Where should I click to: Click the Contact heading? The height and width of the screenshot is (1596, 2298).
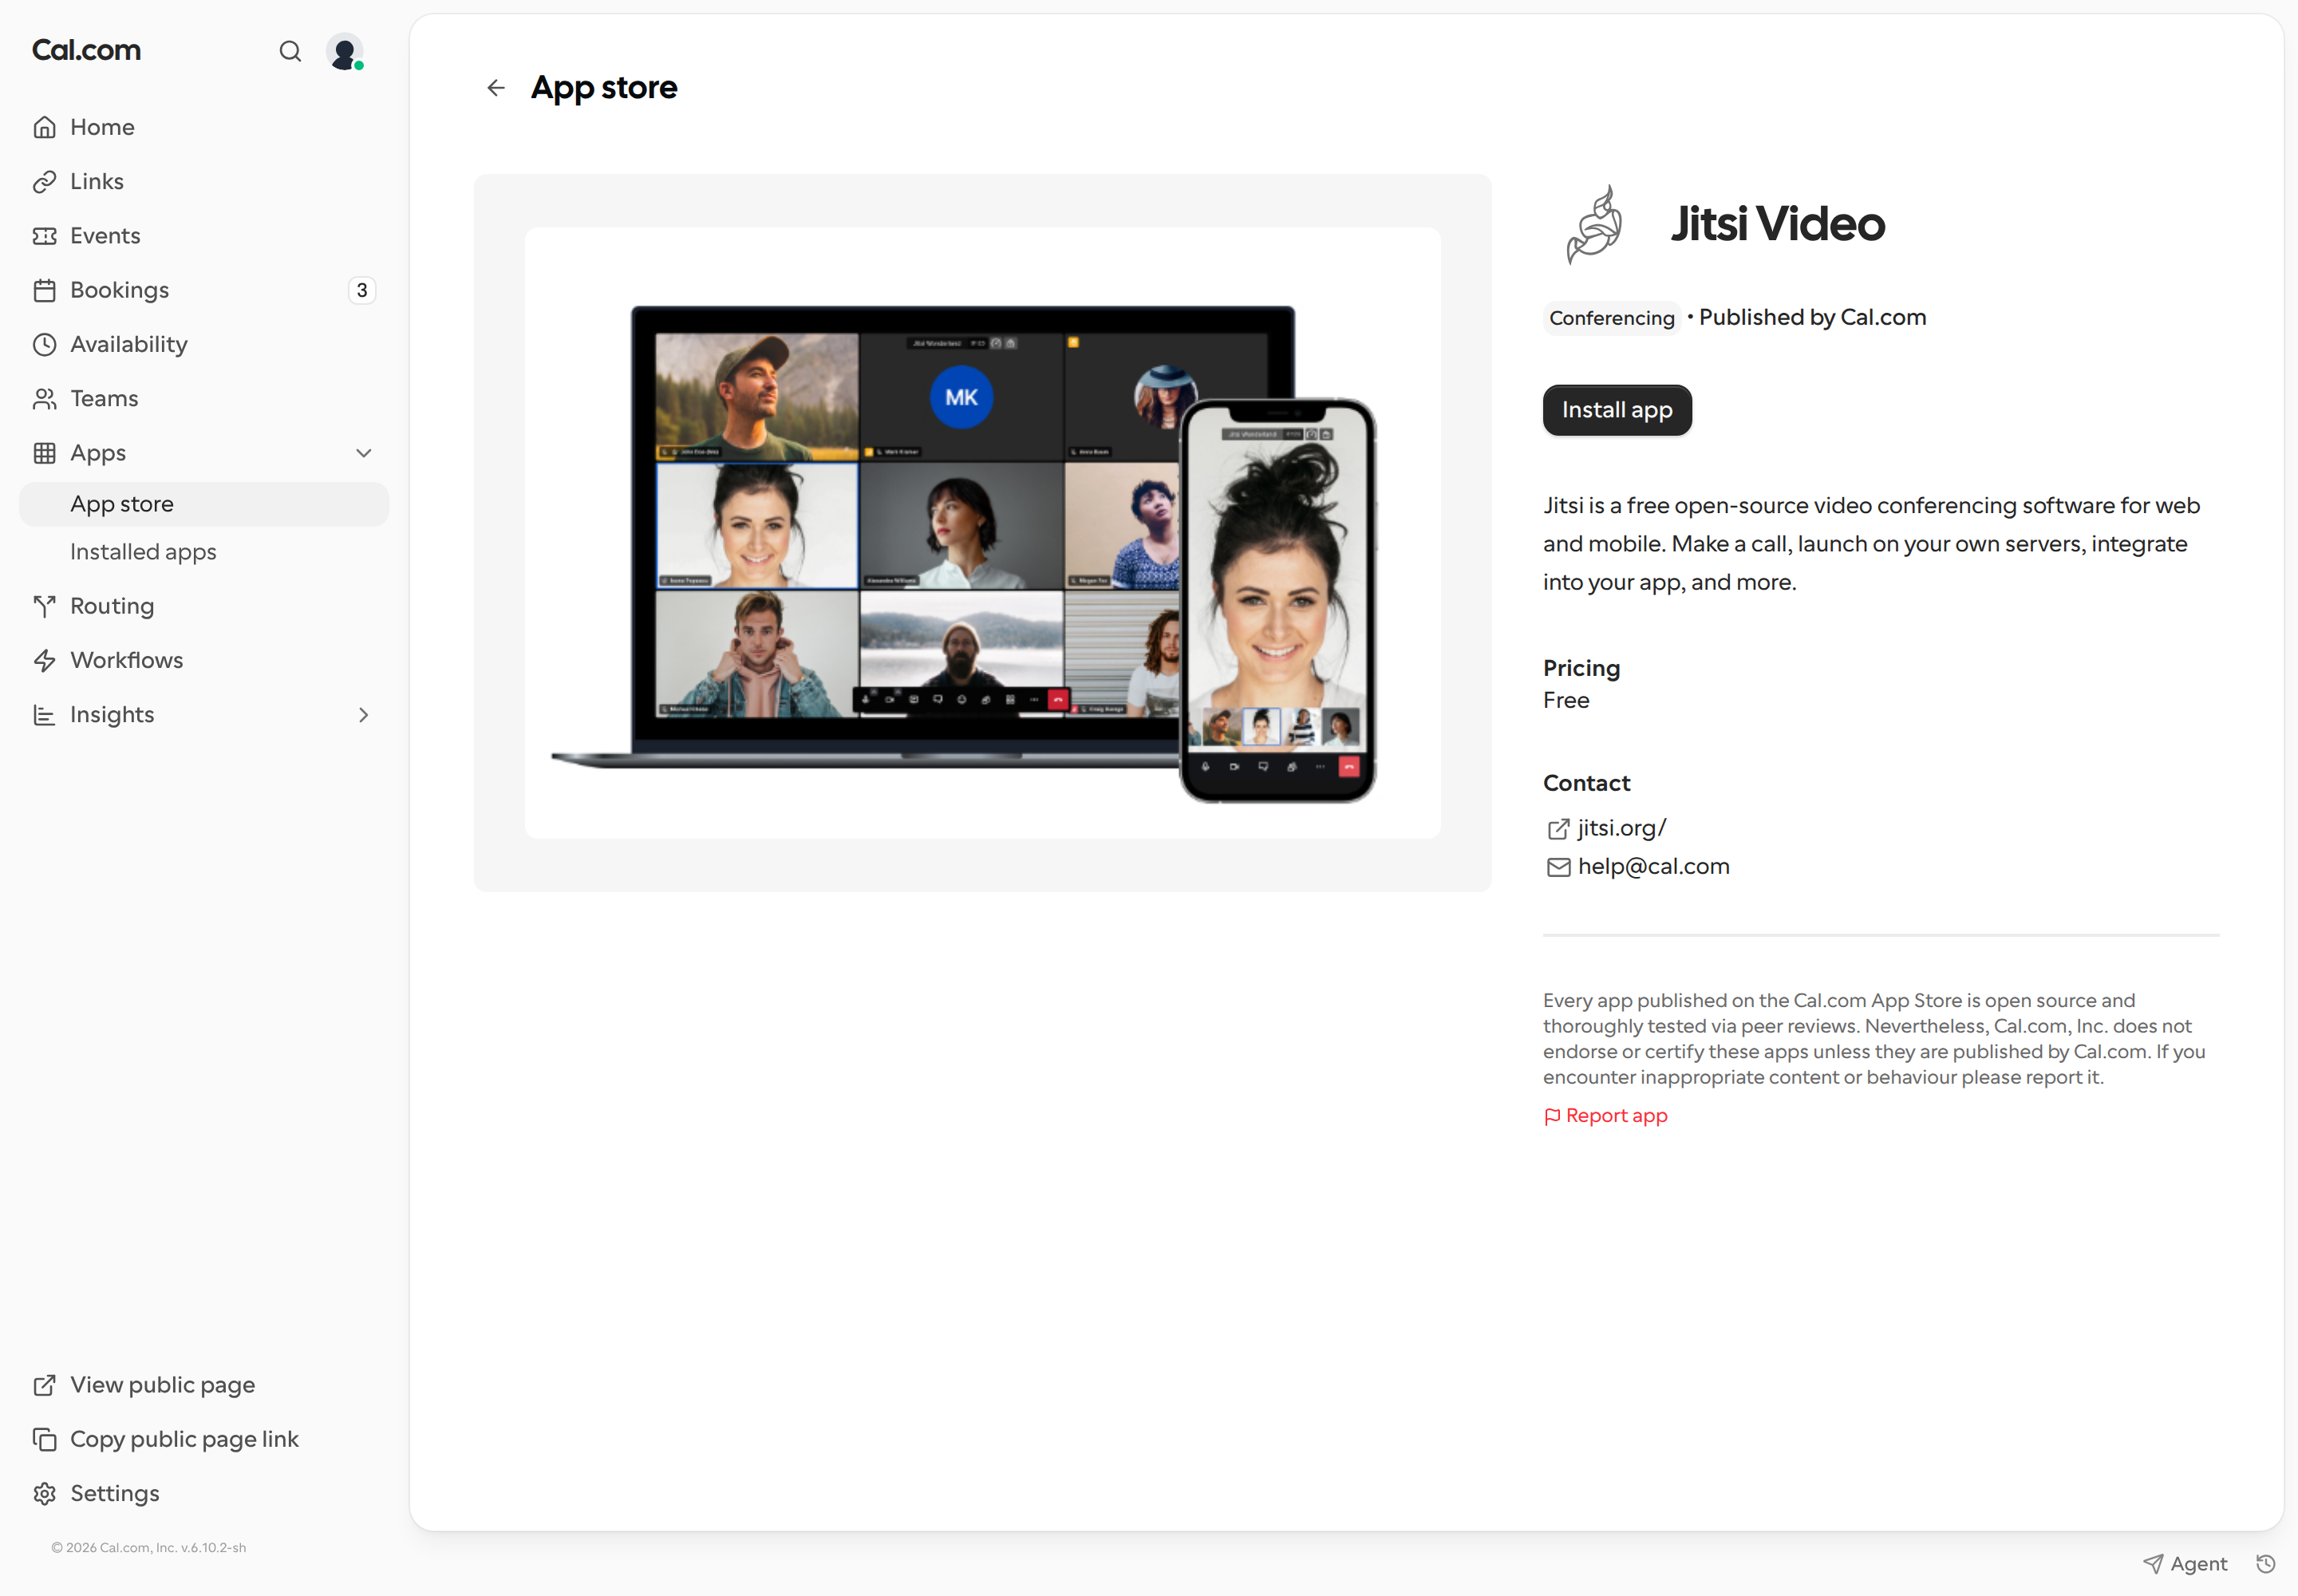point(1586,783)
